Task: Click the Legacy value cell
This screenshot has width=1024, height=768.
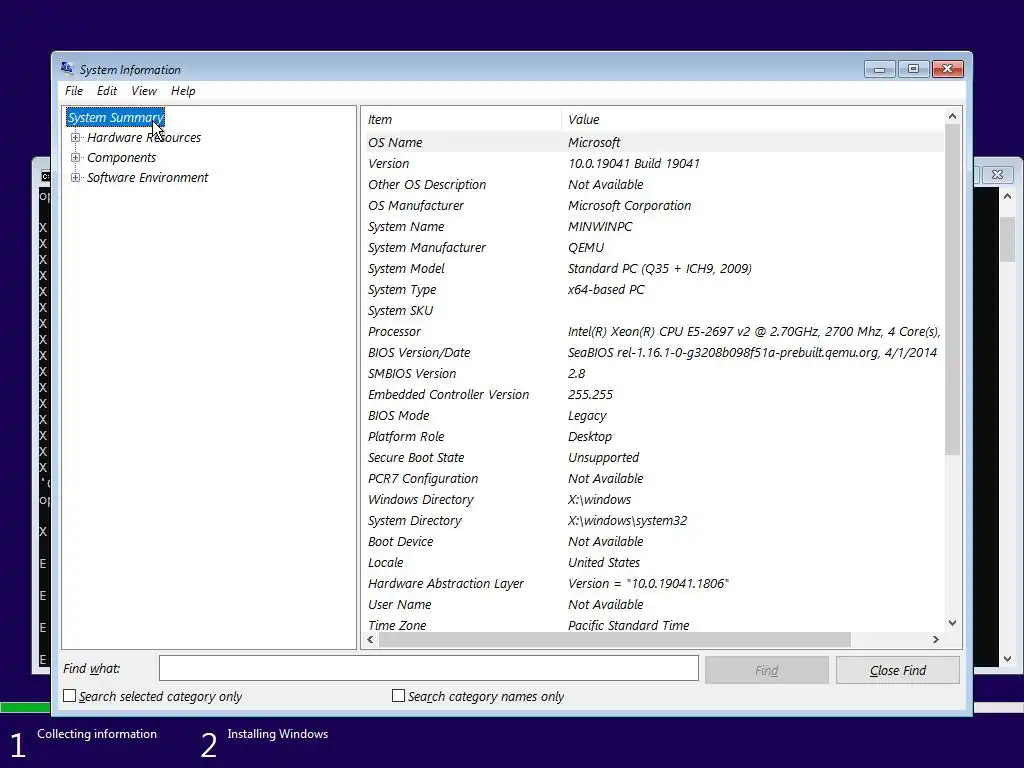Action: click(x=587, y=415)
